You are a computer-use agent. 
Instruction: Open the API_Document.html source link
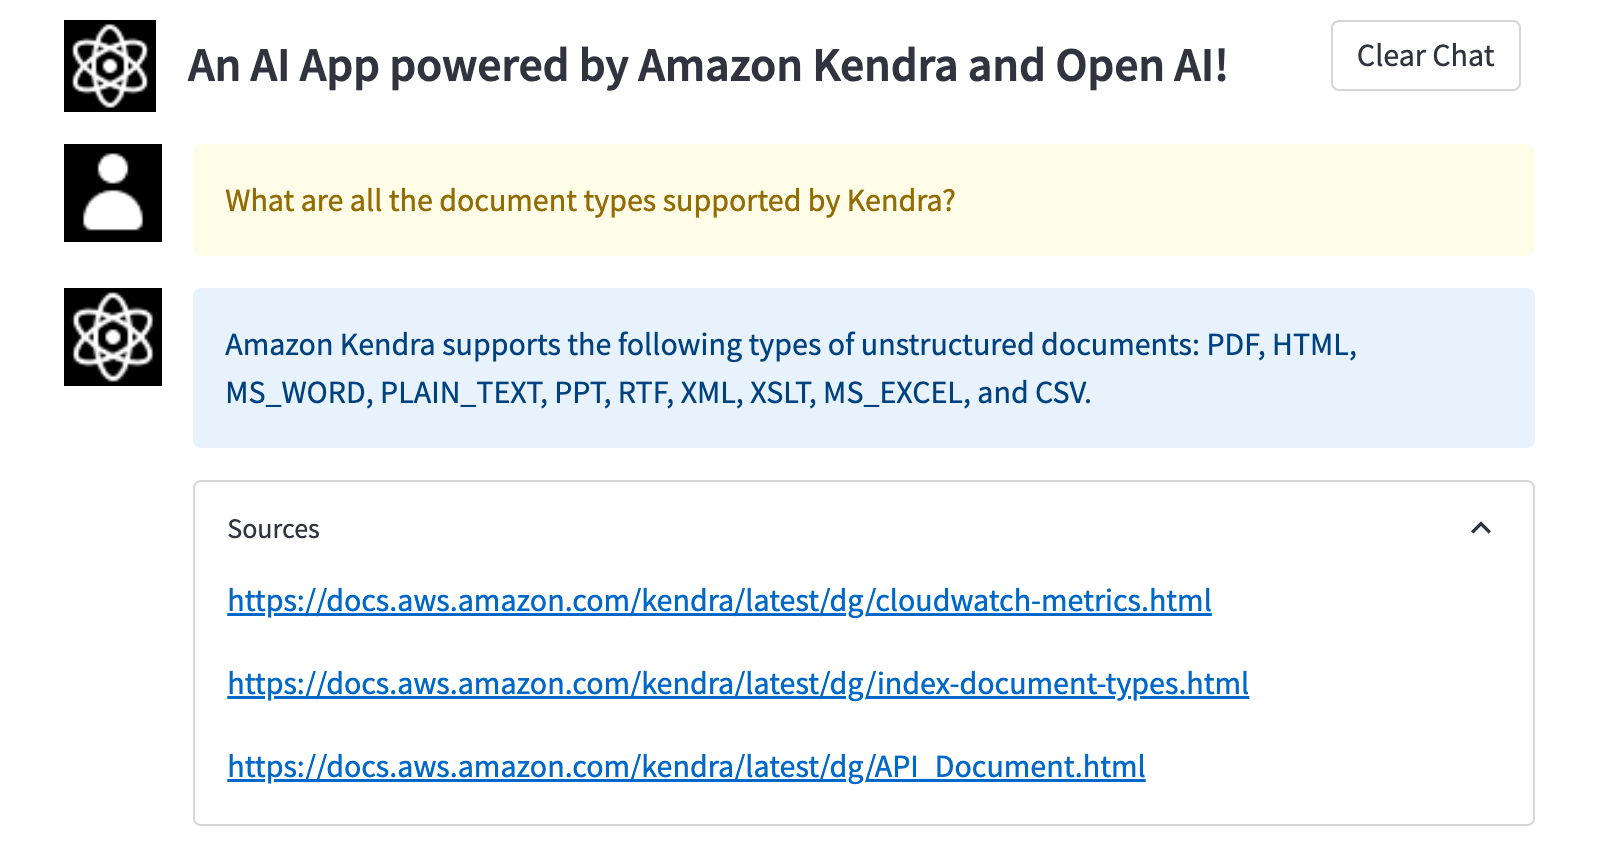[685, 766]
